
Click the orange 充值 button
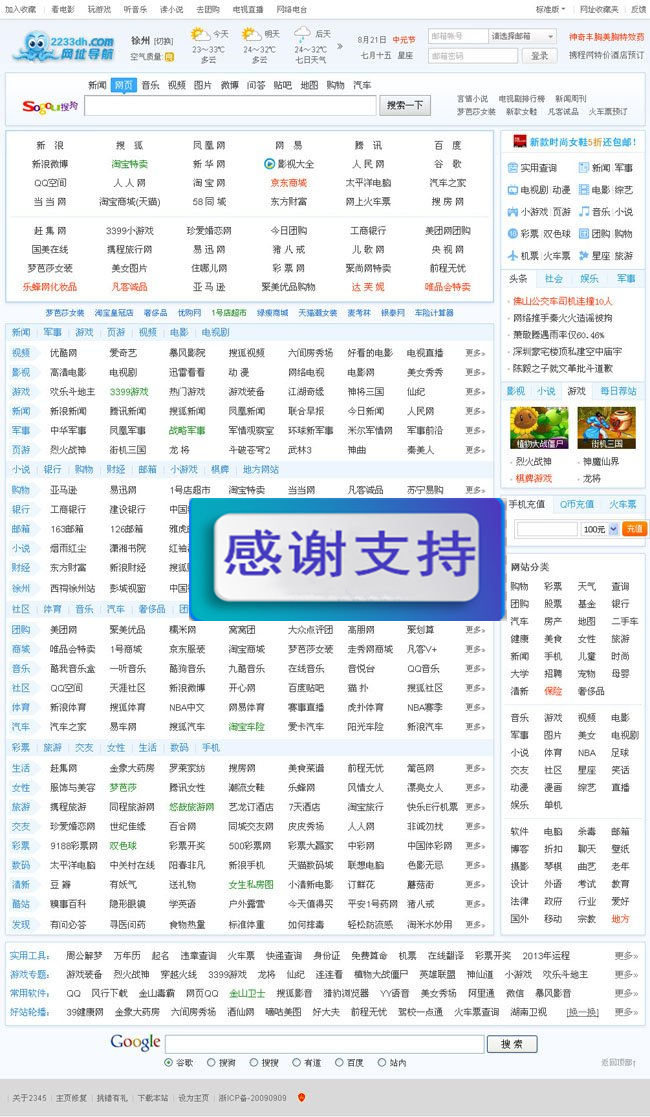pos(633,529)
